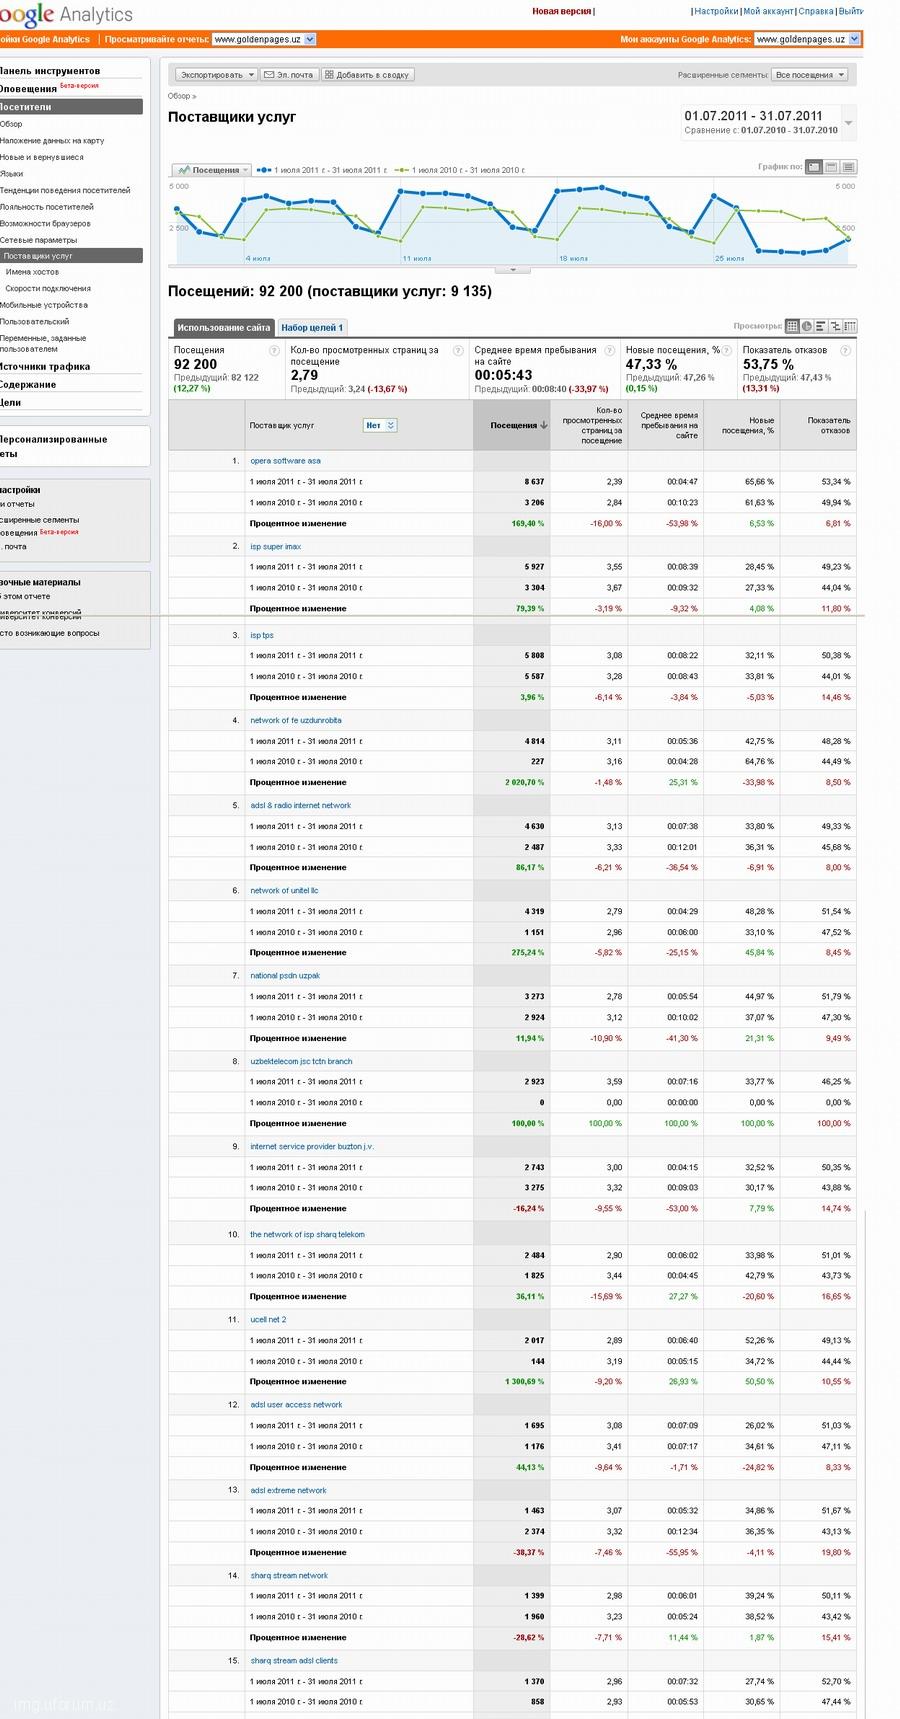Open Панель инструментов in the sidebar

[50, 71]
